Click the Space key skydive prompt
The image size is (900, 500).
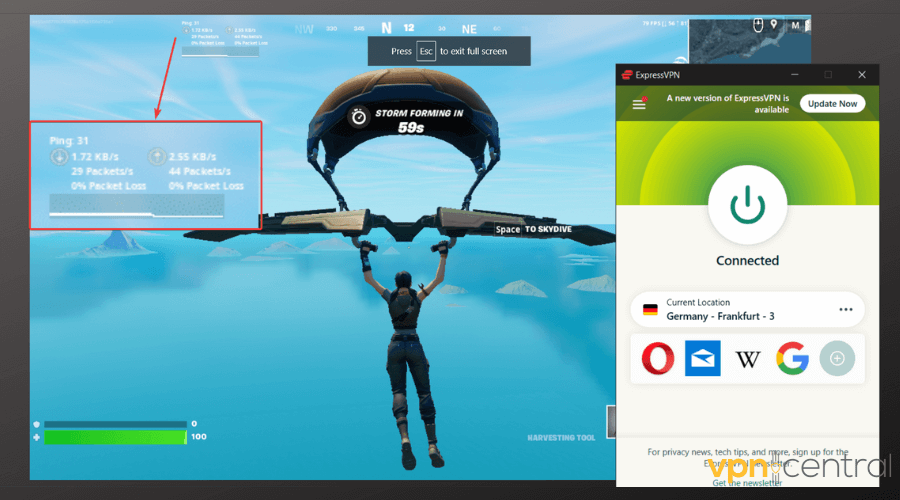[507, 229]
